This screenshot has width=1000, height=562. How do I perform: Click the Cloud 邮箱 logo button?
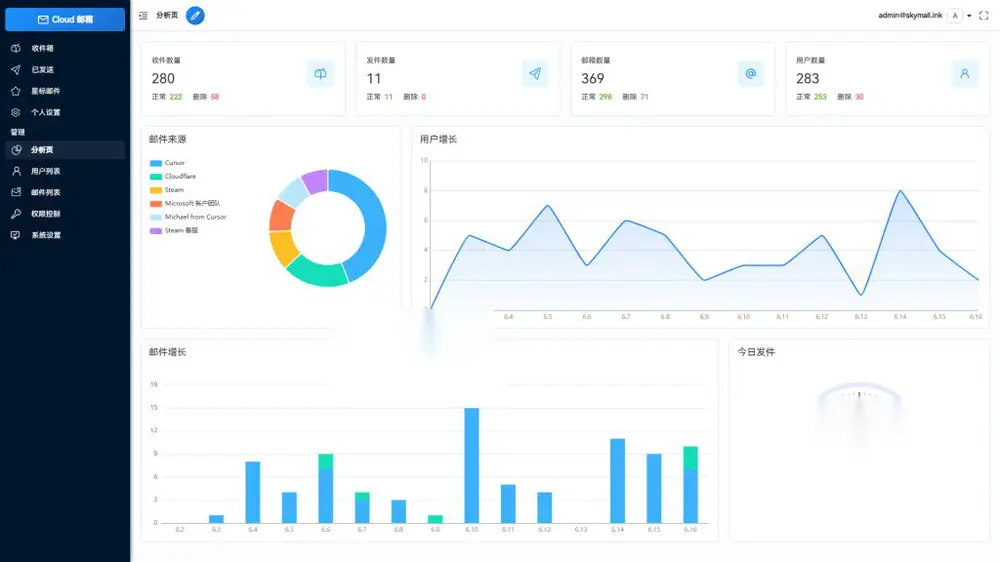pyautogui.click(x=65, y=20)
